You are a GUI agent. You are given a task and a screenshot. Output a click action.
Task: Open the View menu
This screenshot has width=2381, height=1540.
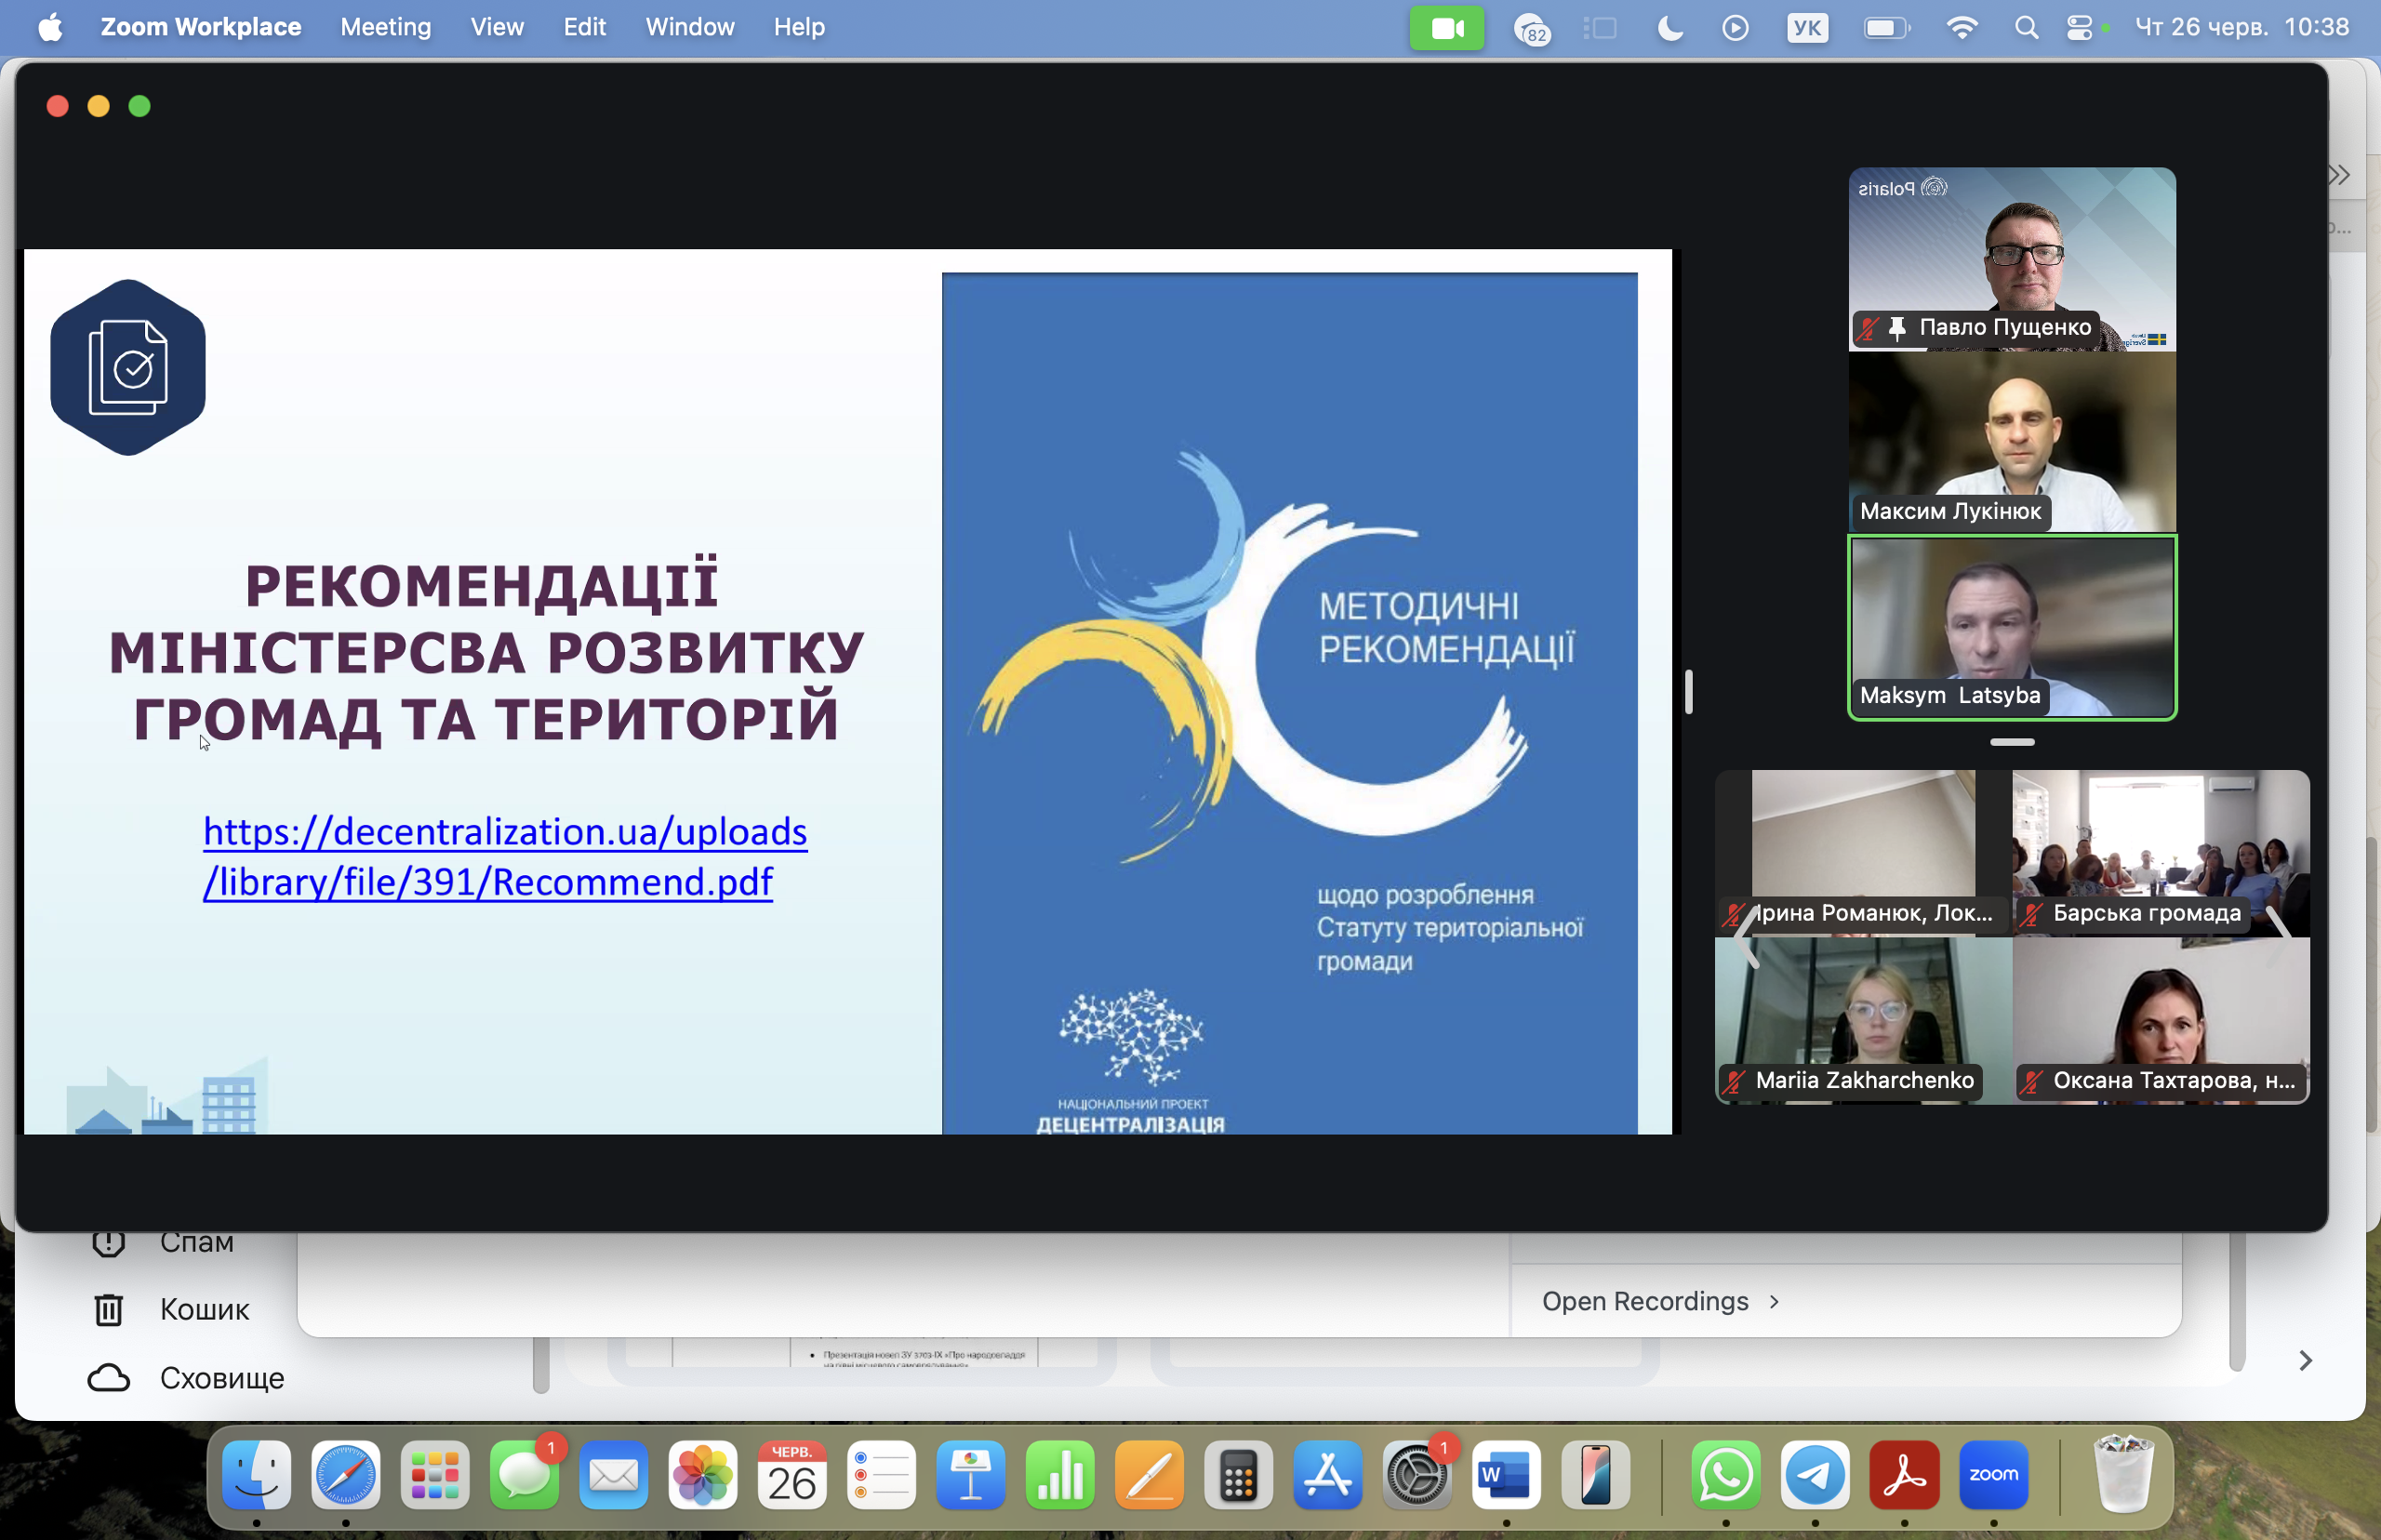497,27
